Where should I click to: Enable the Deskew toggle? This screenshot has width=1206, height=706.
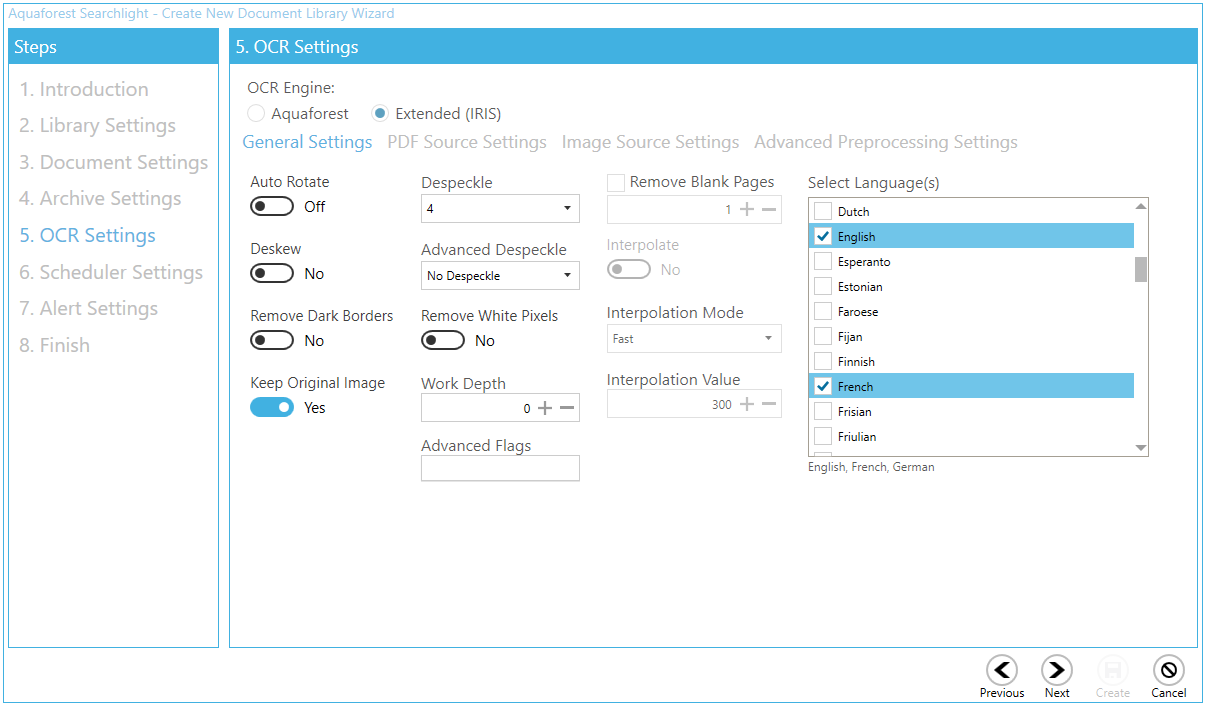(271, 274)
